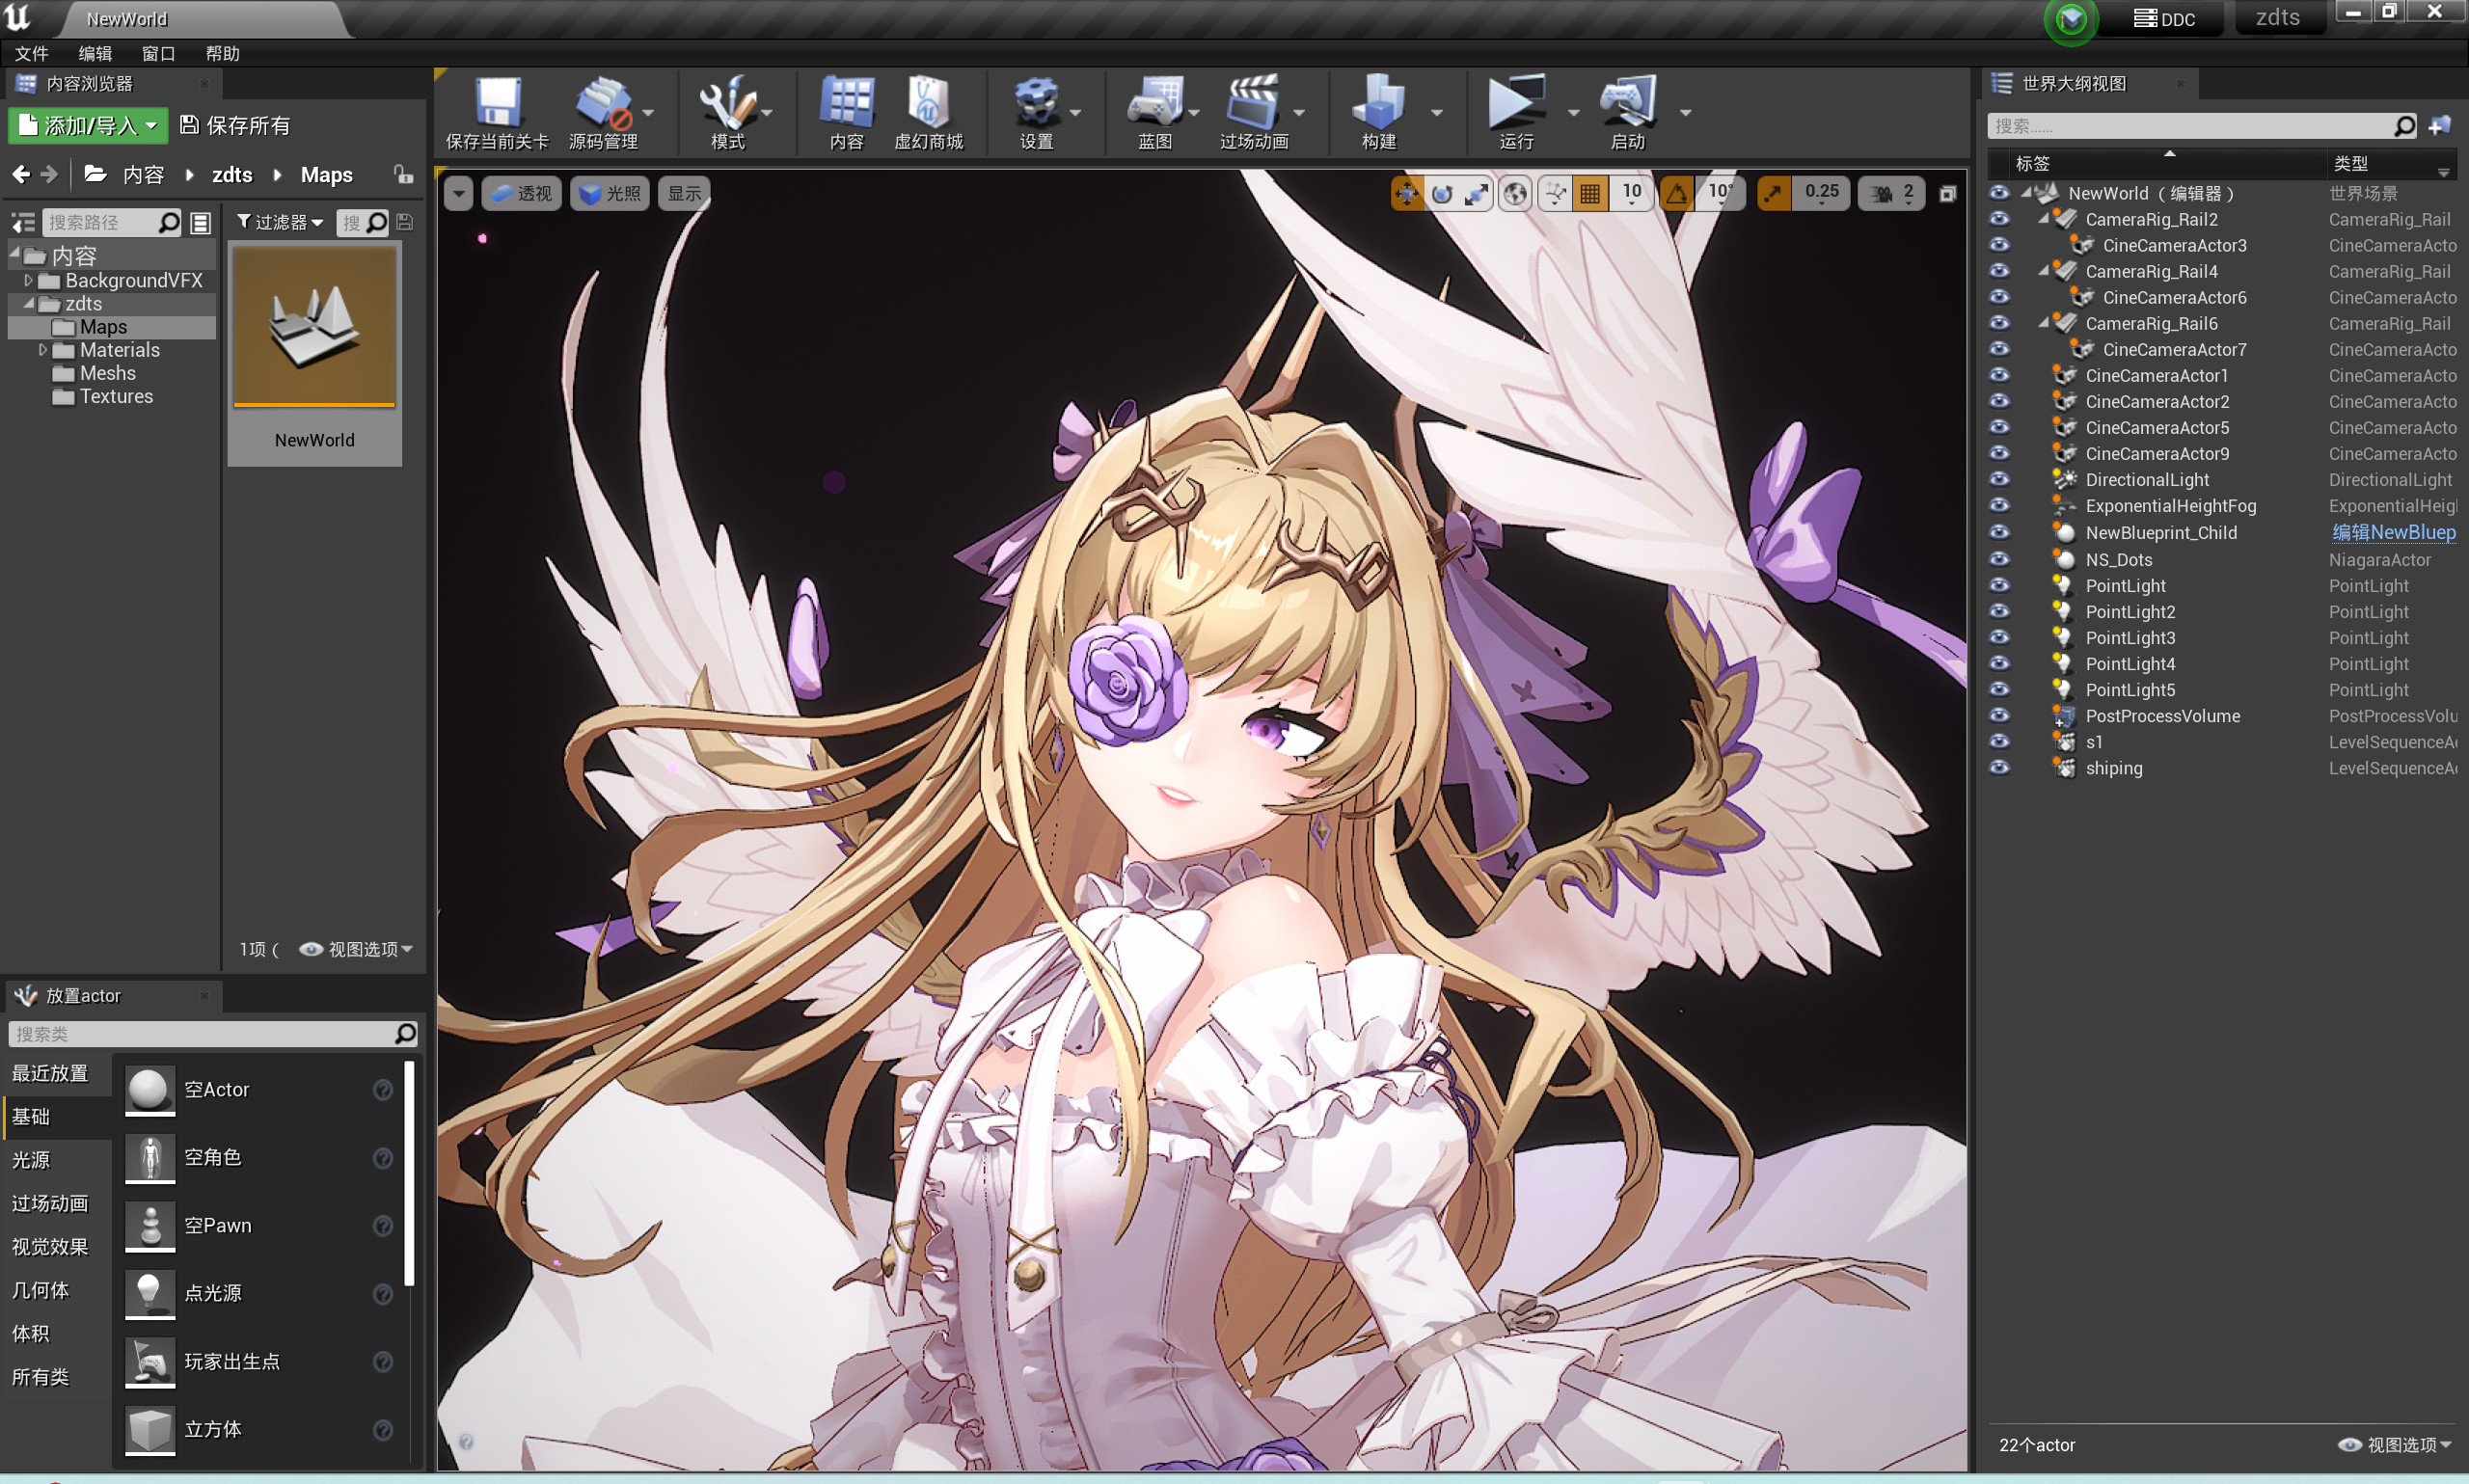Open the Settings gear icon
2469x1484 pixels.
click(1036, 102)
